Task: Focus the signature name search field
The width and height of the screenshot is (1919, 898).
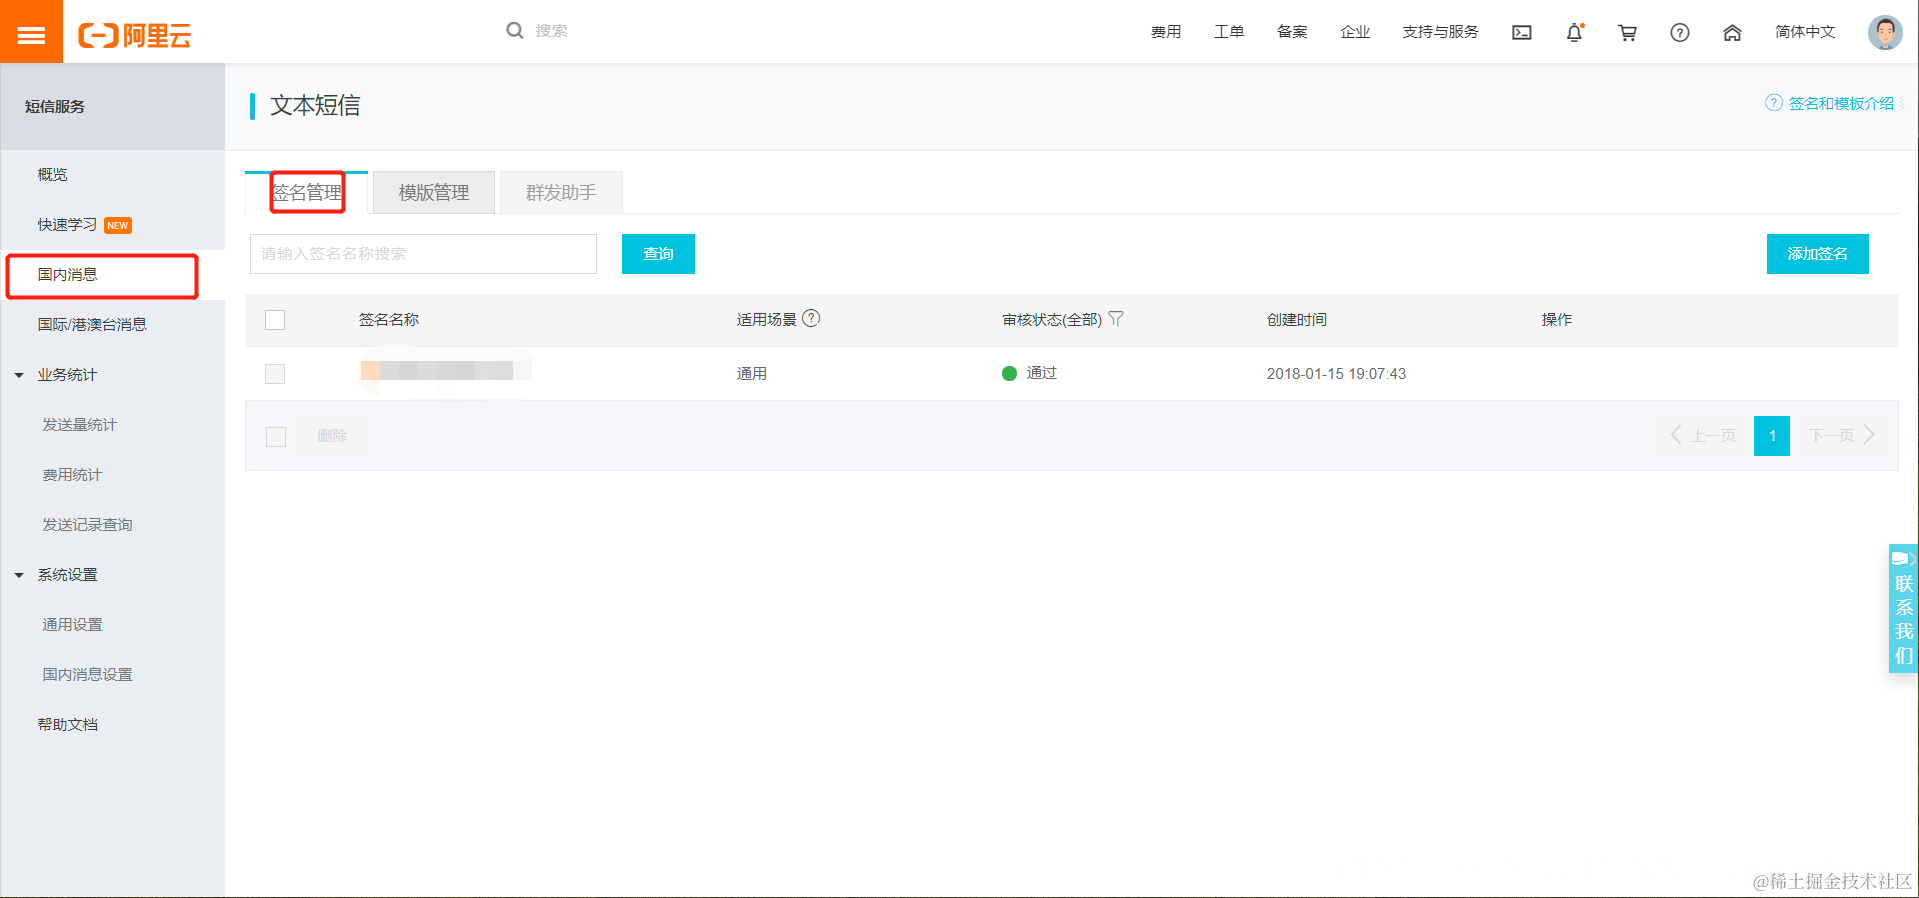Action: point(423,254)
